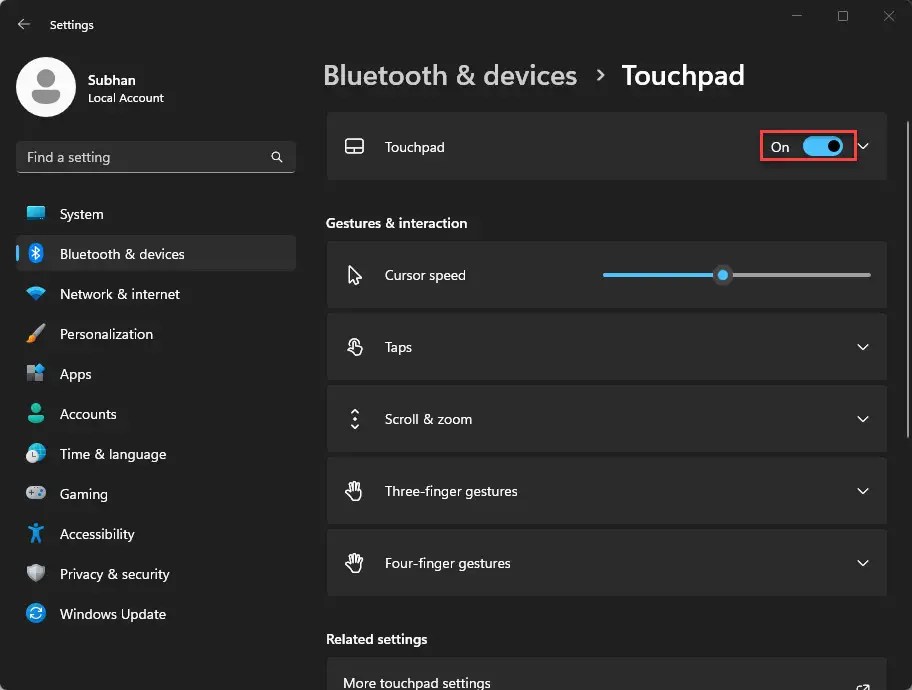The width and height of the screenshot is (912, 690).
Task: Expand Three-finger gestures options
Action: click(605, 491)
